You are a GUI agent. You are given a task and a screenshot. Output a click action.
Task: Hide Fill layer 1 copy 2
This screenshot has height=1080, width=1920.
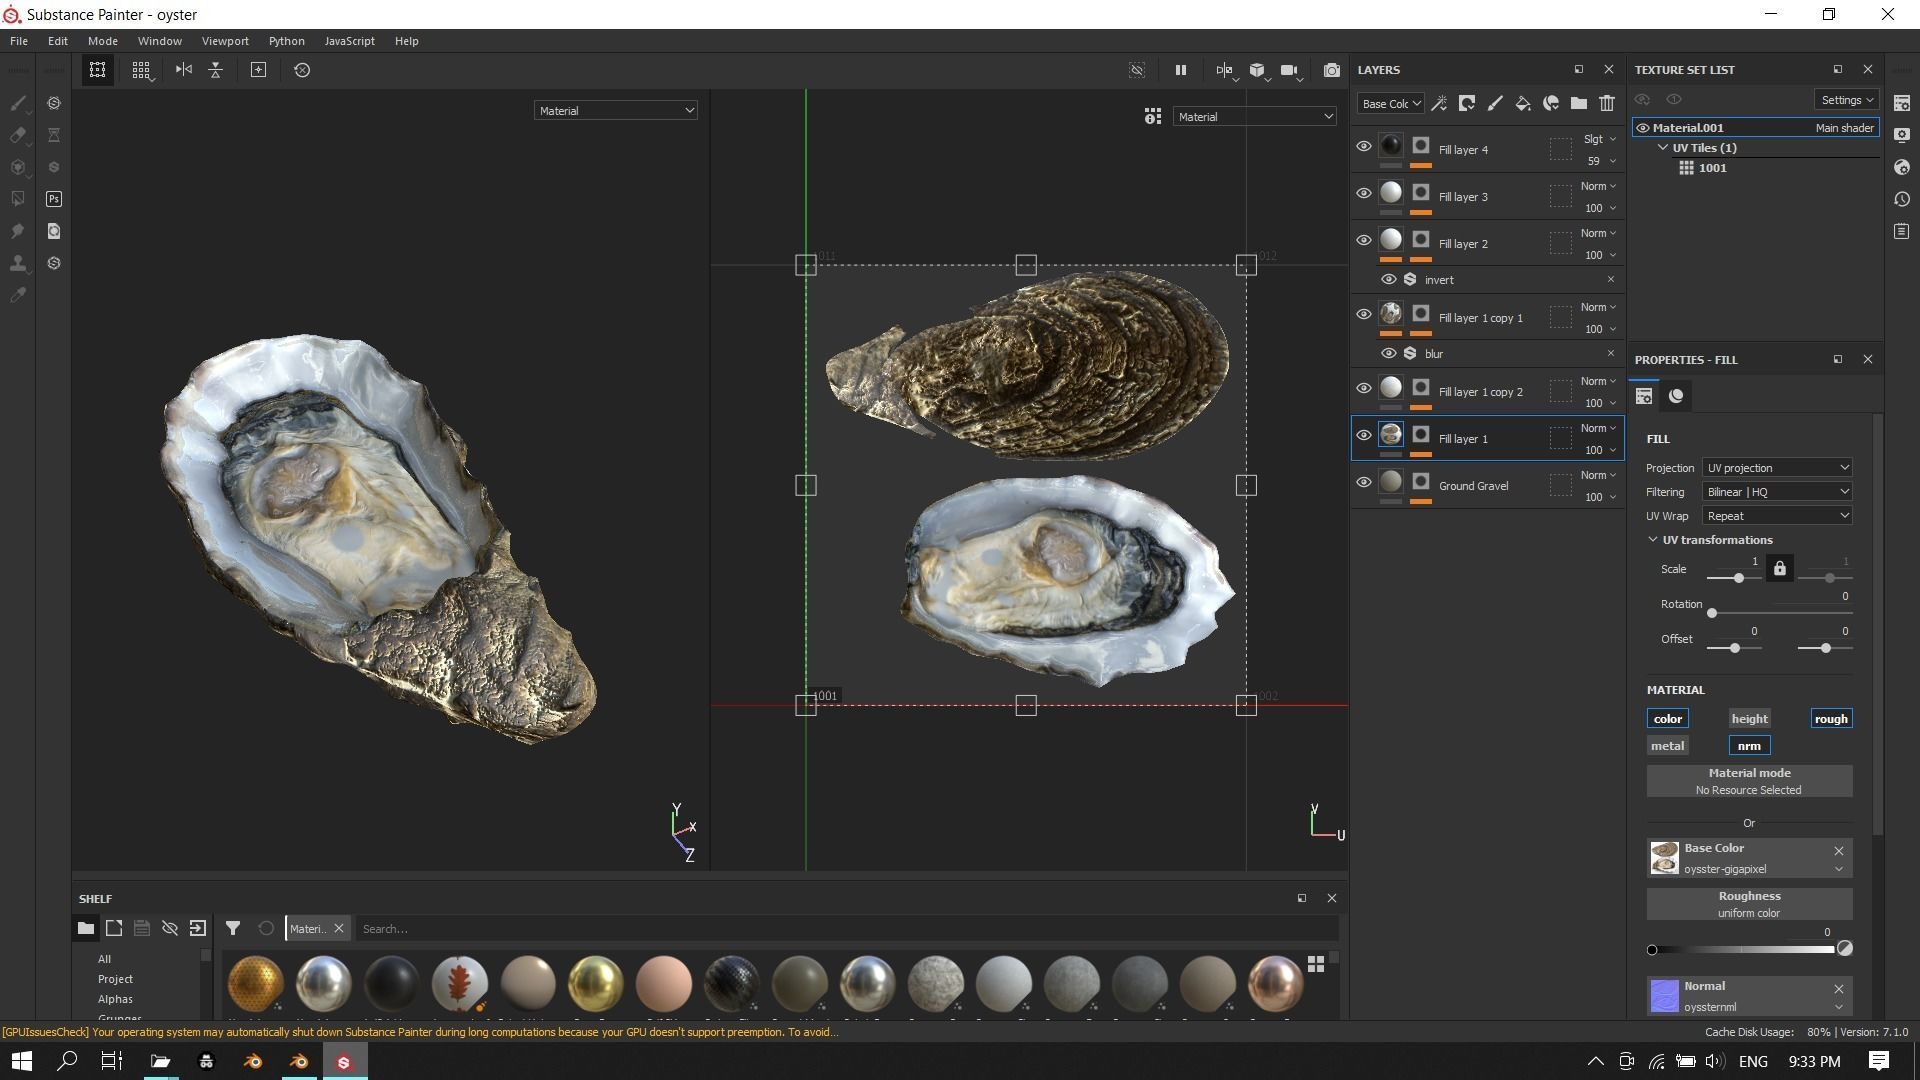(x=1364, y=388)
